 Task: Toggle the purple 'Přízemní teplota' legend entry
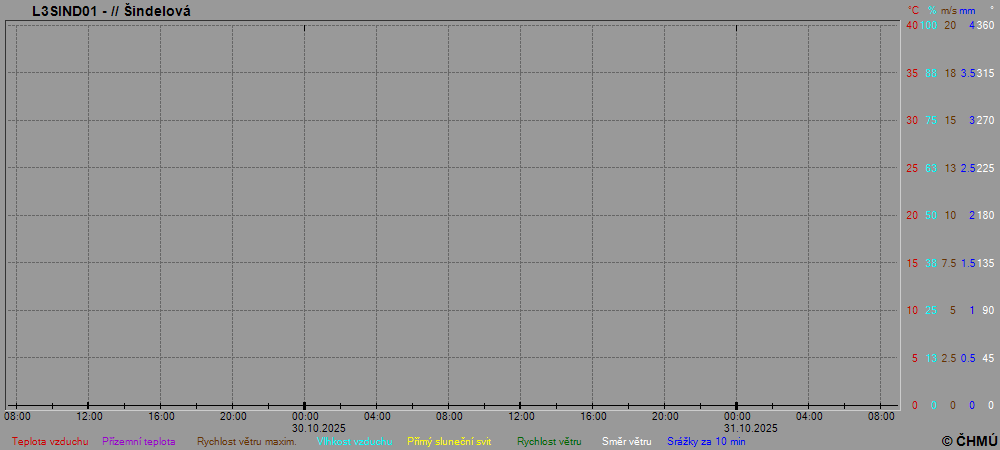coord(139,441)
